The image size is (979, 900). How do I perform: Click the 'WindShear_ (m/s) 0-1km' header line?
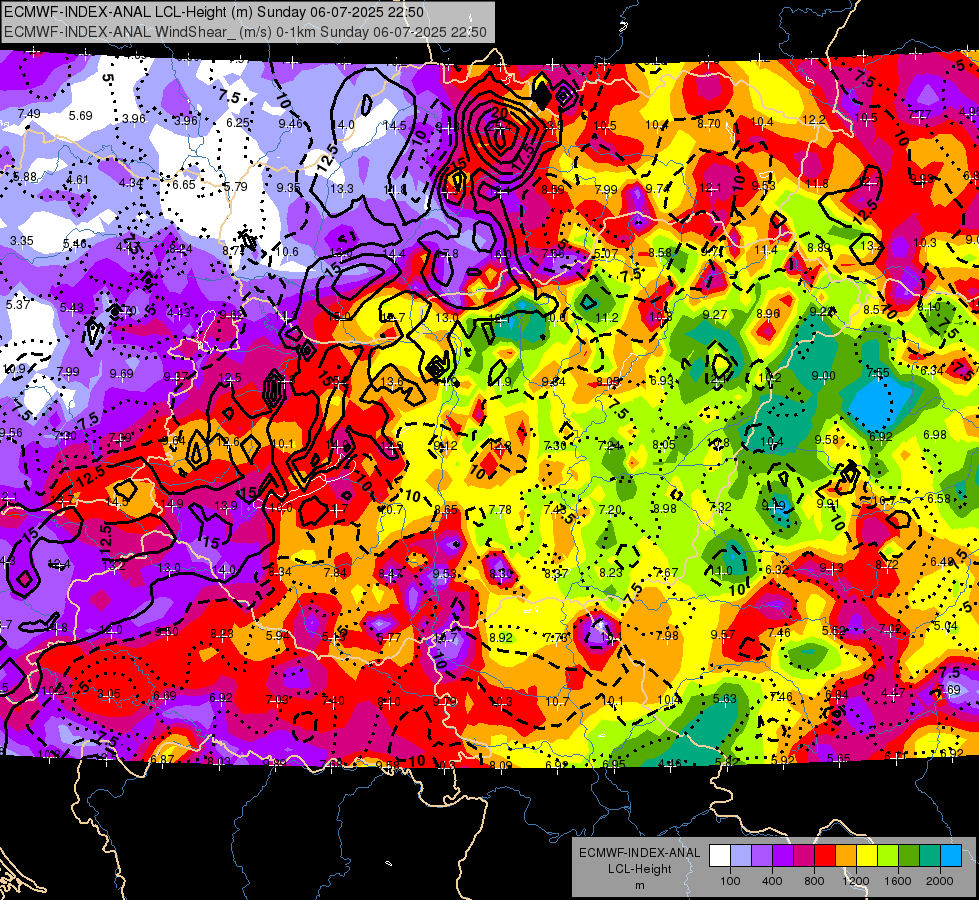point(245,32)
